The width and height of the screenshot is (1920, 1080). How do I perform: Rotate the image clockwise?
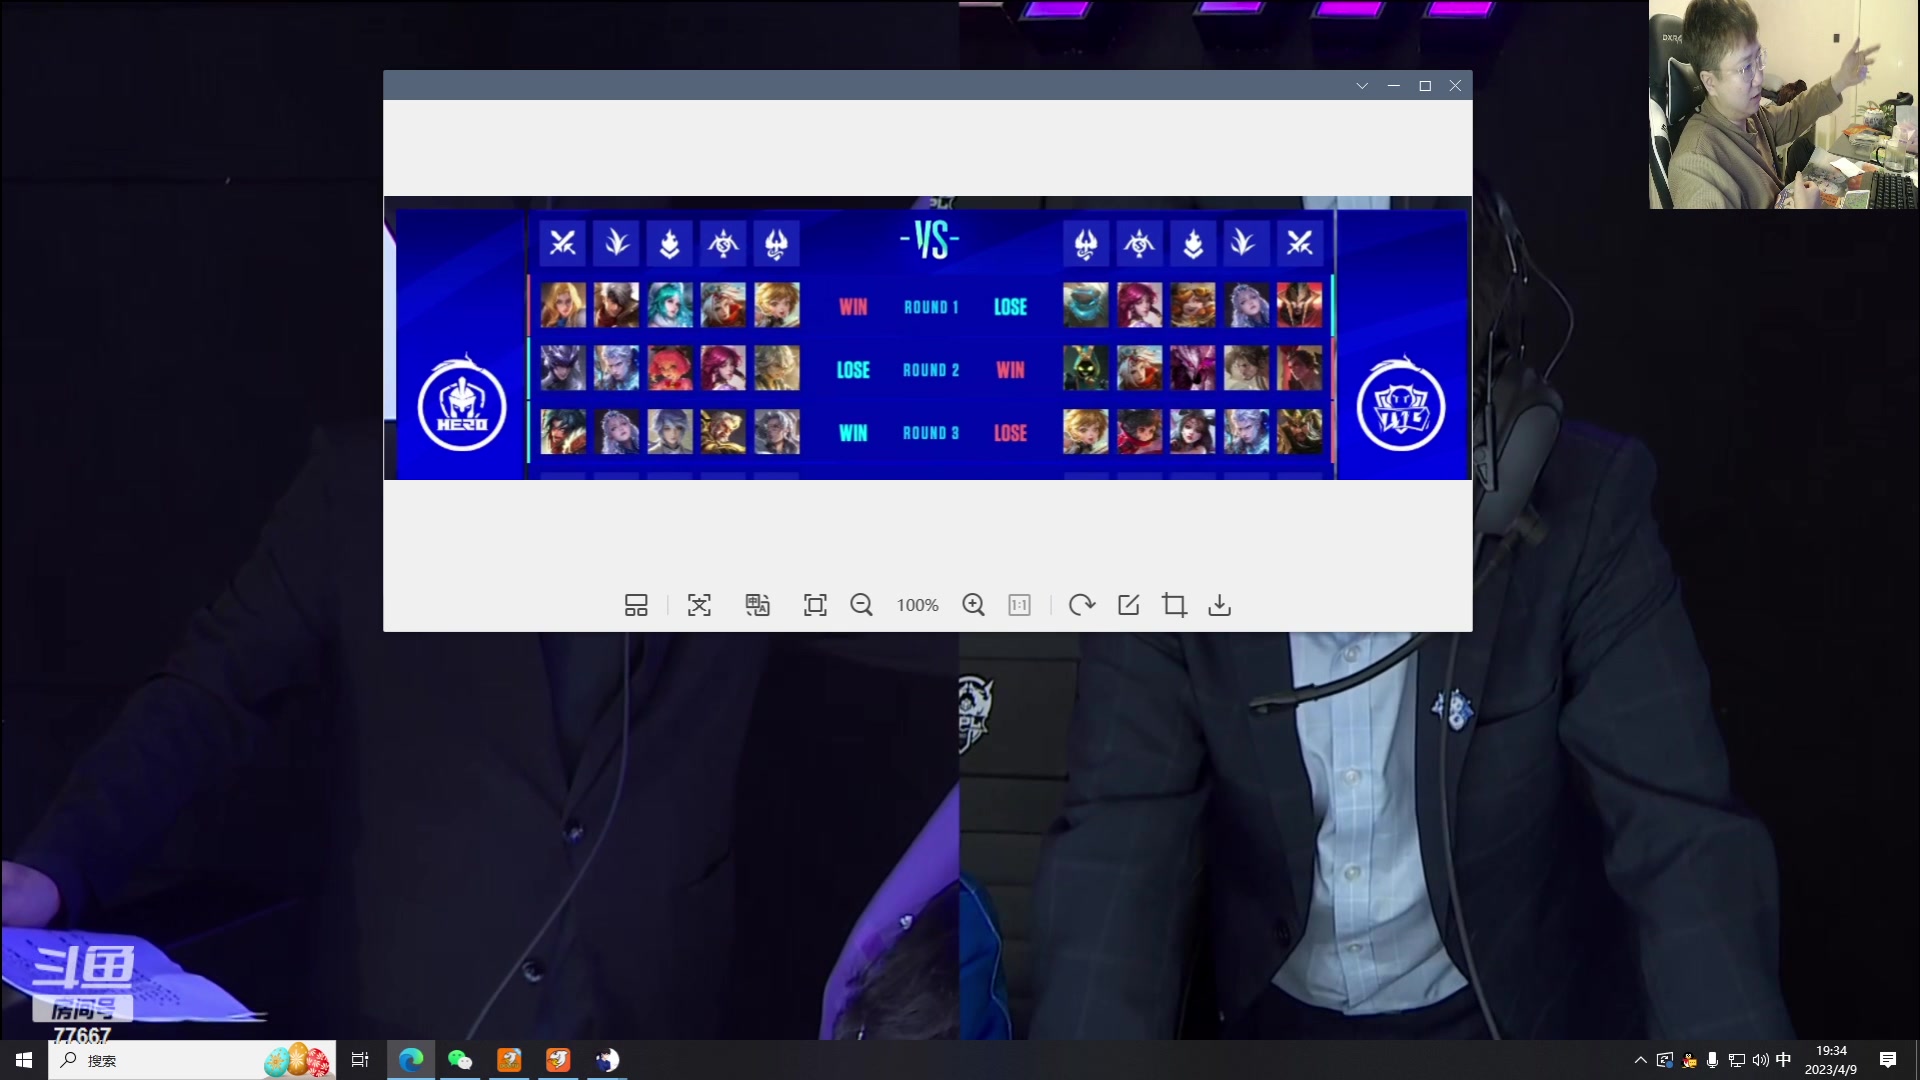coord(1082,605)
